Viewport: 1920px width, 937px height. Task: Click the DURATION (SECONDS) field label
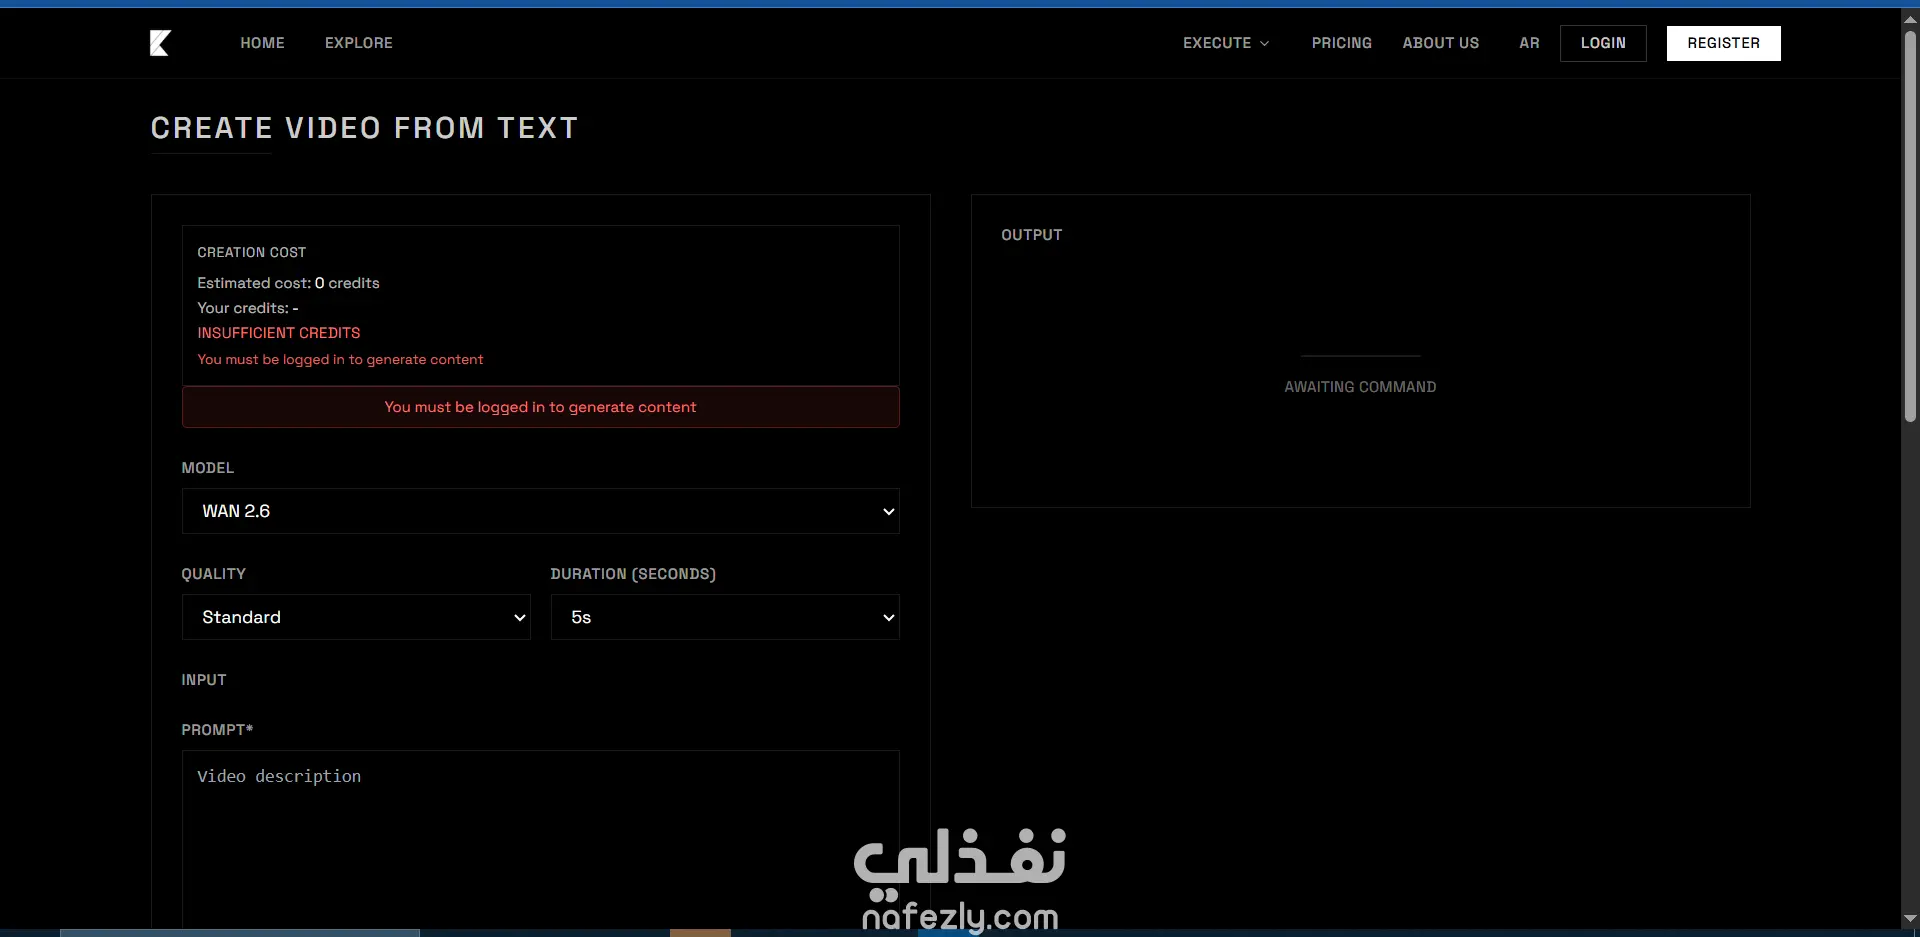point(633,574)
